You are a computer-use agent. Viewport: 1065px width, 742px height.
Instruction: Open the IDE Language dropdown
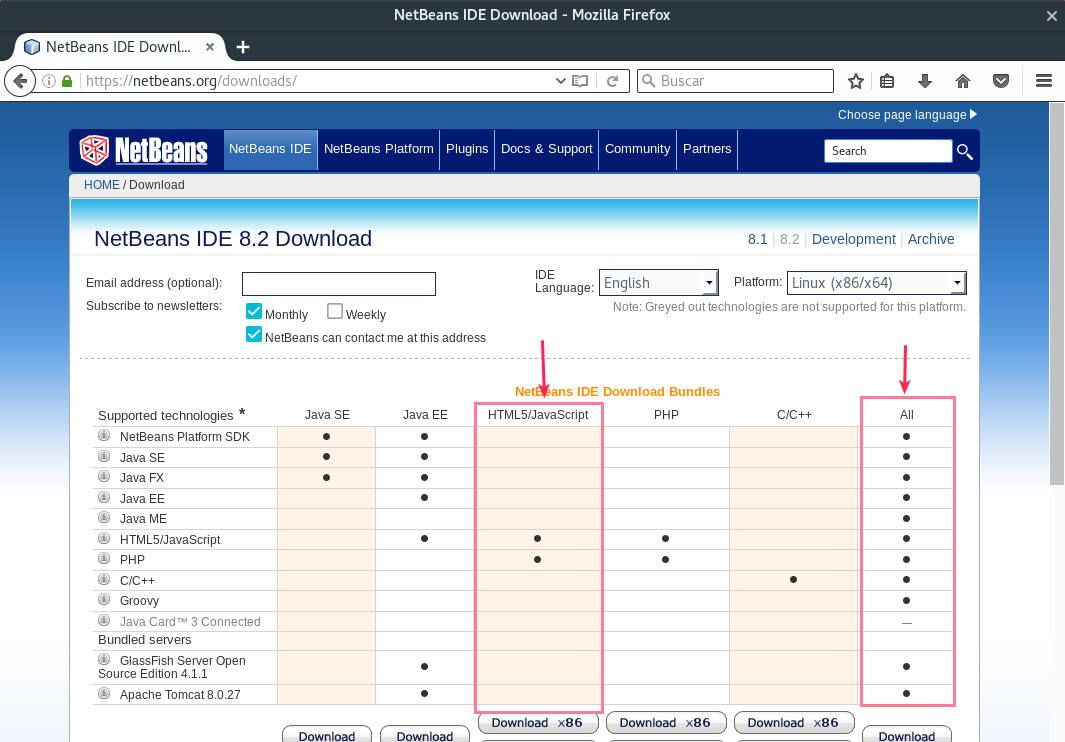click(x=658, y=283)
